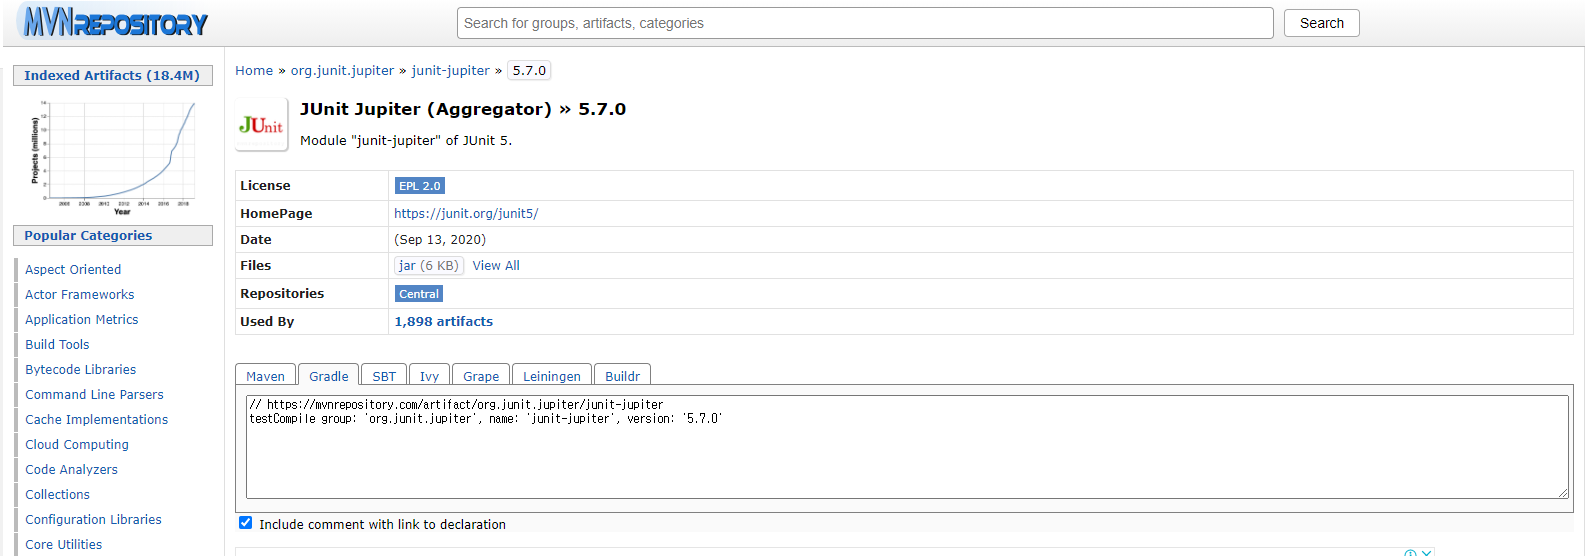This screenshot has width=1585, height=556.
Task: Close the advertisement with X icon
Action: [1427, 552]
